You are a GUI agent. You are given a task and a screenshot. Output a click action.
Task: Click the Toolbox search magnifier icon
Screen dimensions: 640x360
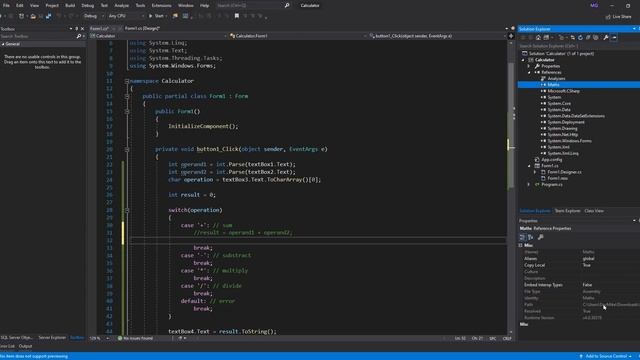(79, 36)
